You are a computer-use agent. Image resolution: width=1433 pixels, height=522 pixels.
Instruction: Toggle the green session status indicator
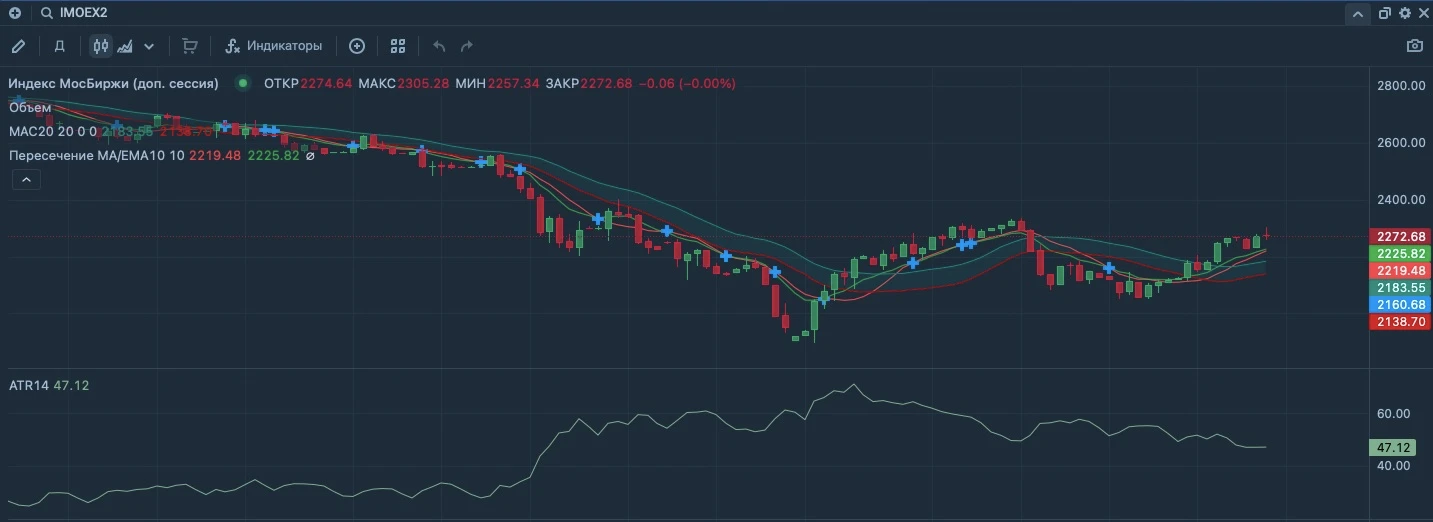click(x=242, y=83)
